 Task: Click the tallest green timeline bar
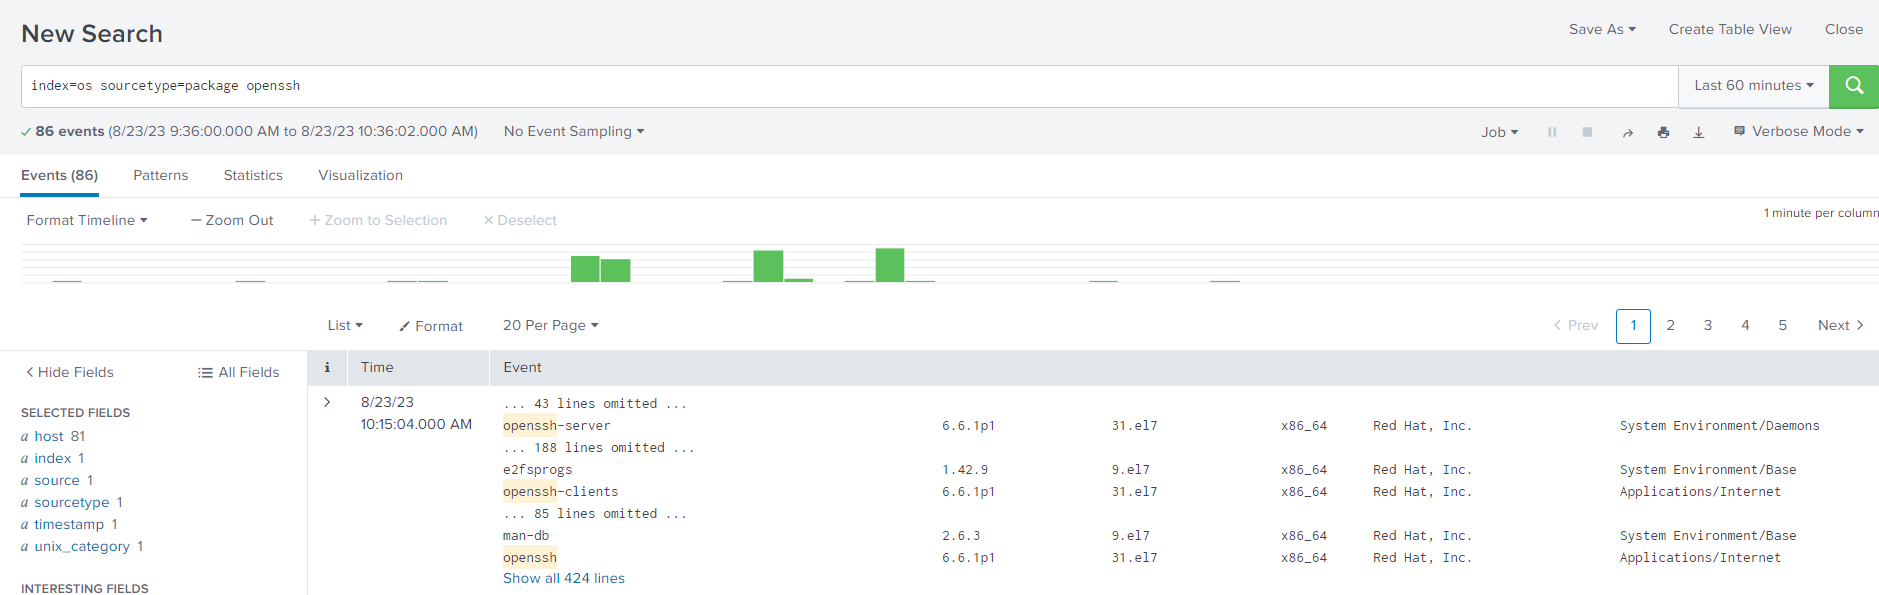coord(889,265)
